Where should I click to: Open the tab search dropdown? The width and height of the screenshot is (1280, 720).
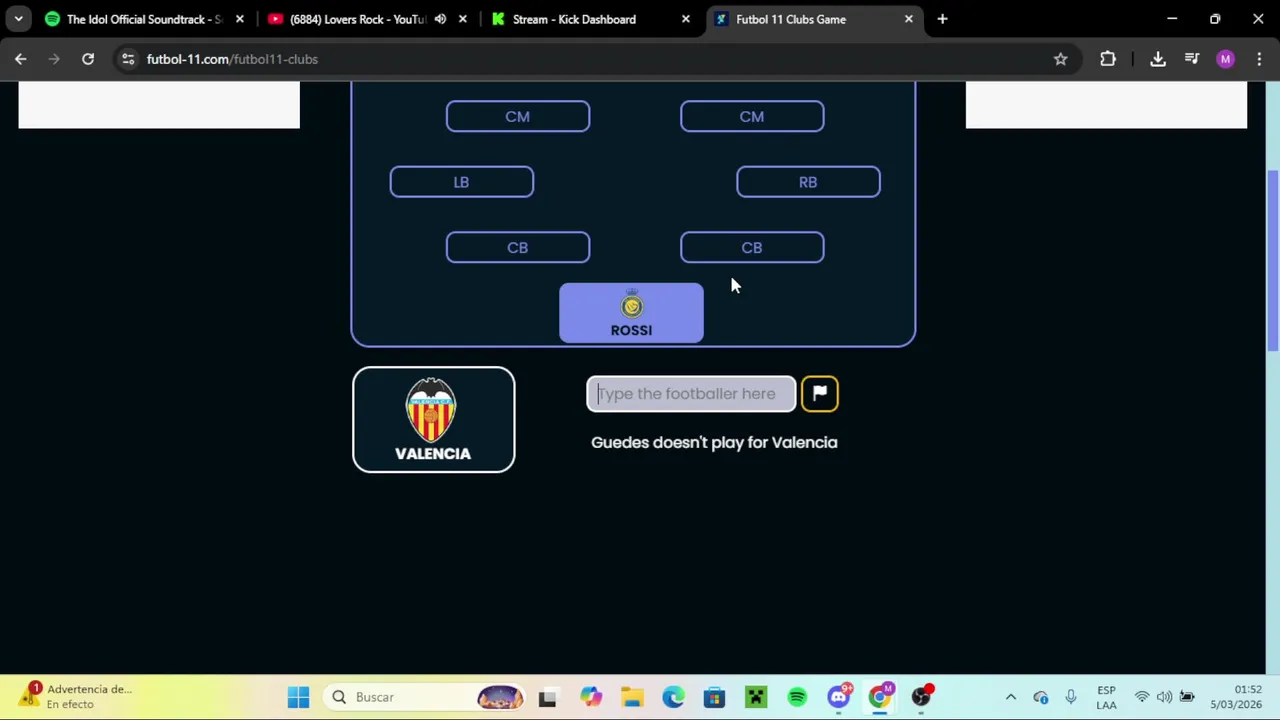(18, 19)
